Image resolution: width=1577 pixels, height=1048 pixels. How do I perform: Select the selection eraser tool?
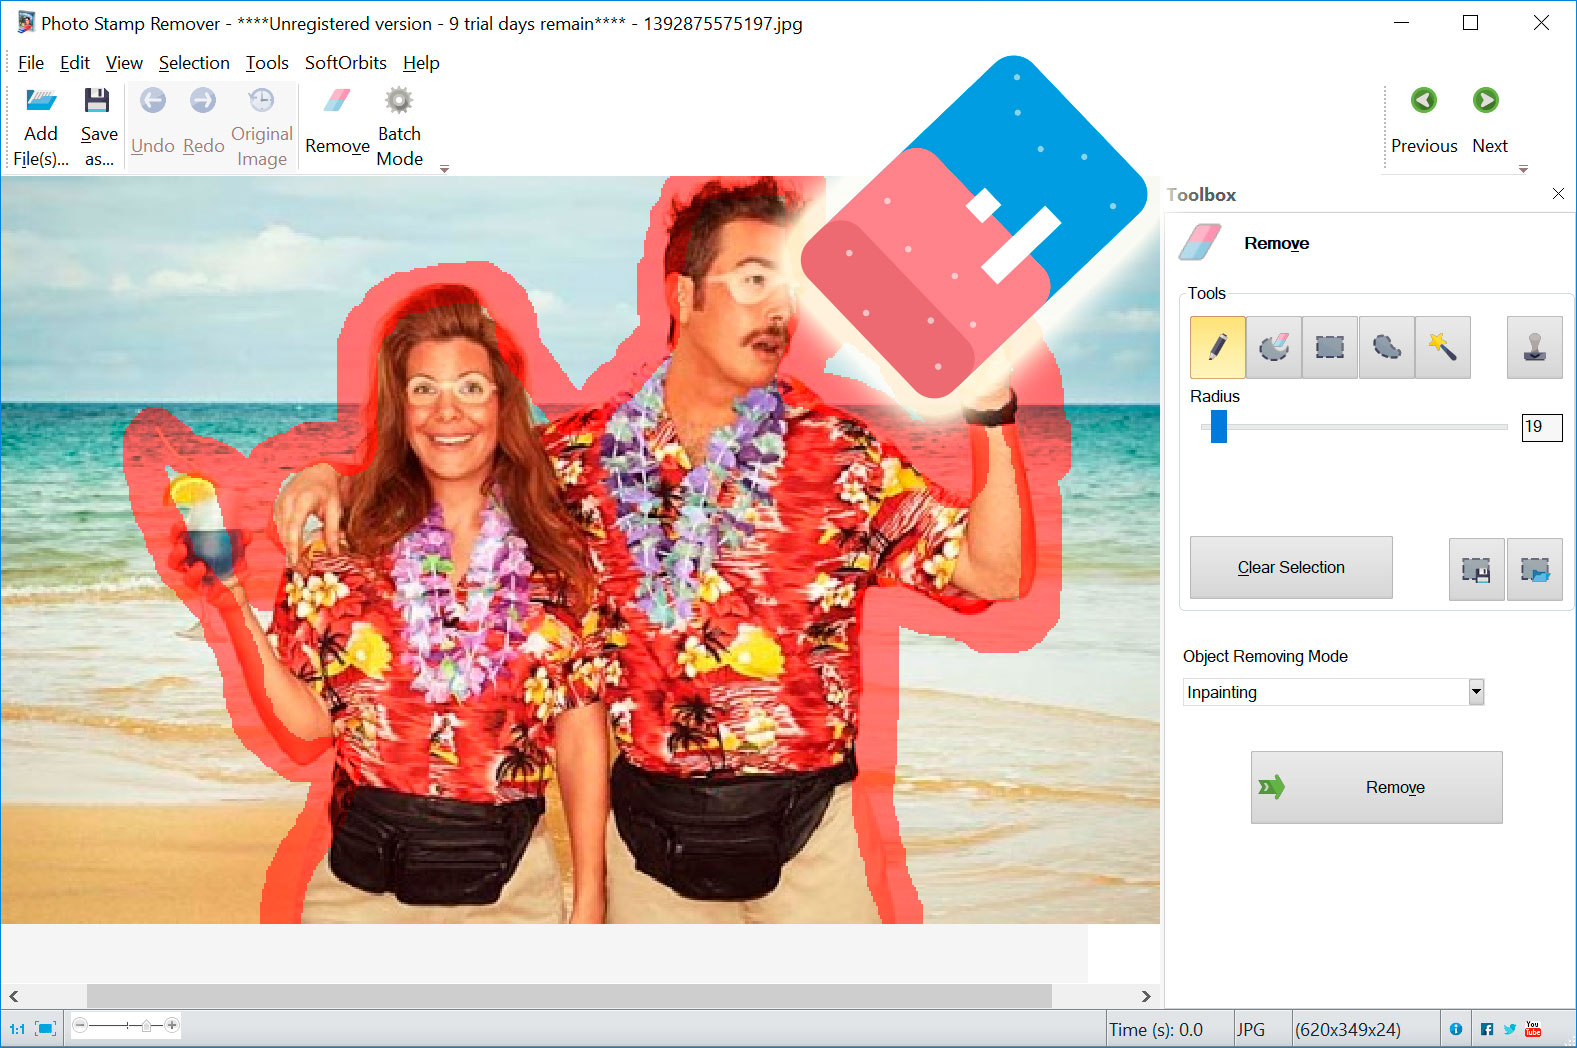(x=1274, y=347)
